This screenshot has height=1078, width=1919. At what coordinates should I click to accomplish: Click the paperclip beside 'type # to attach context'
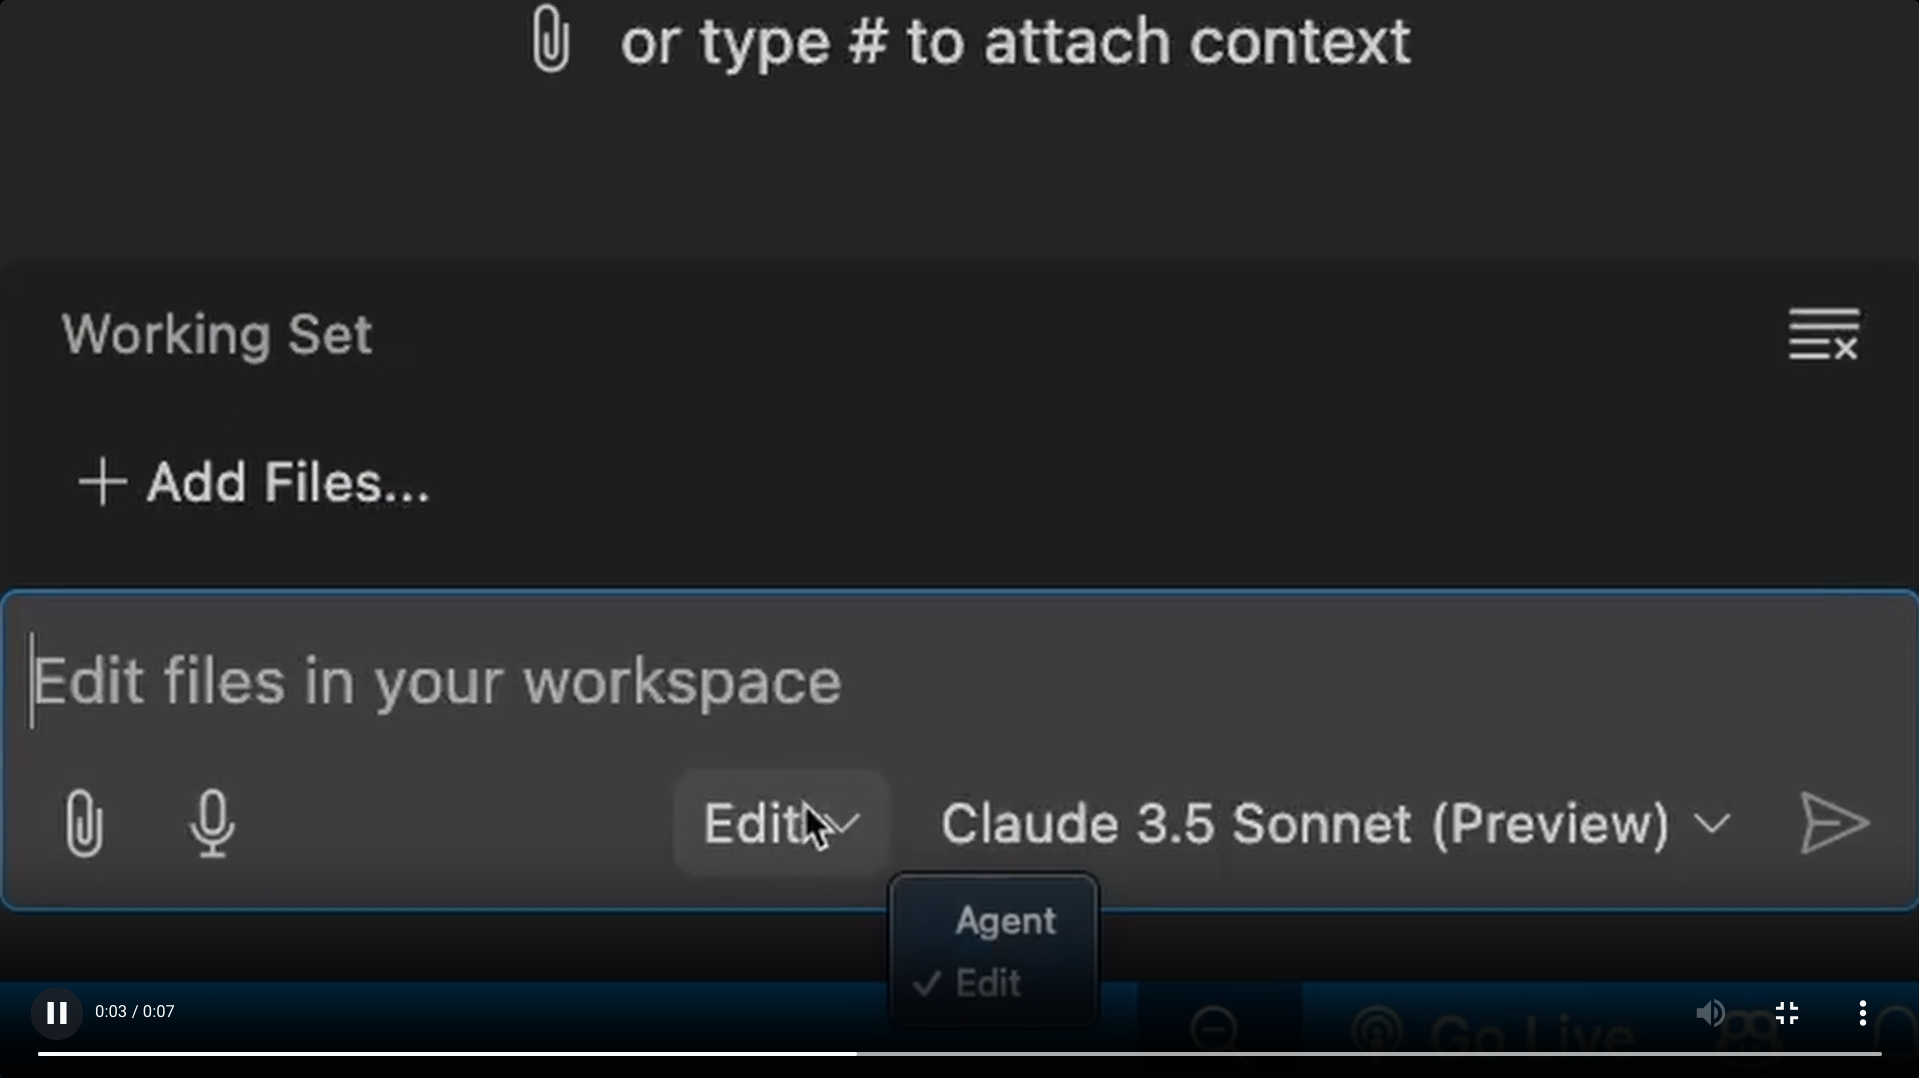click(550, 40)
